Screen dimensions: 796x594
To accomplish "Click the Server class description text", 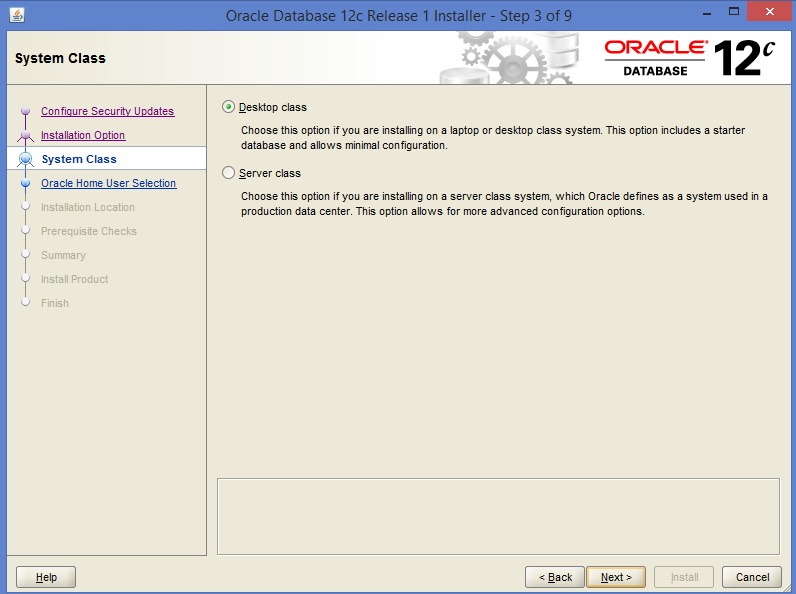I will 504,204.
